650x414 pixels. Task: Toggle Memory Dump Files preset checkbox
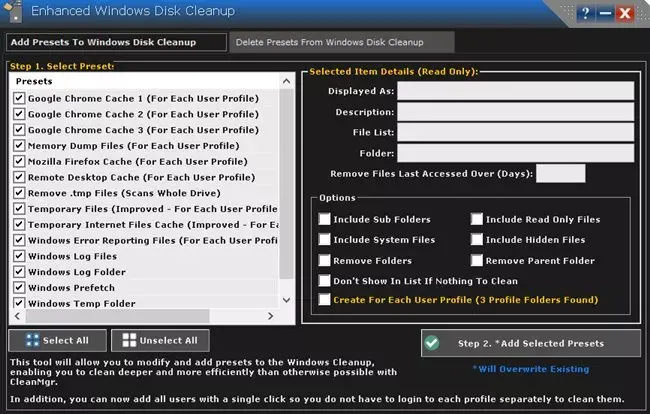coord(19,145)
